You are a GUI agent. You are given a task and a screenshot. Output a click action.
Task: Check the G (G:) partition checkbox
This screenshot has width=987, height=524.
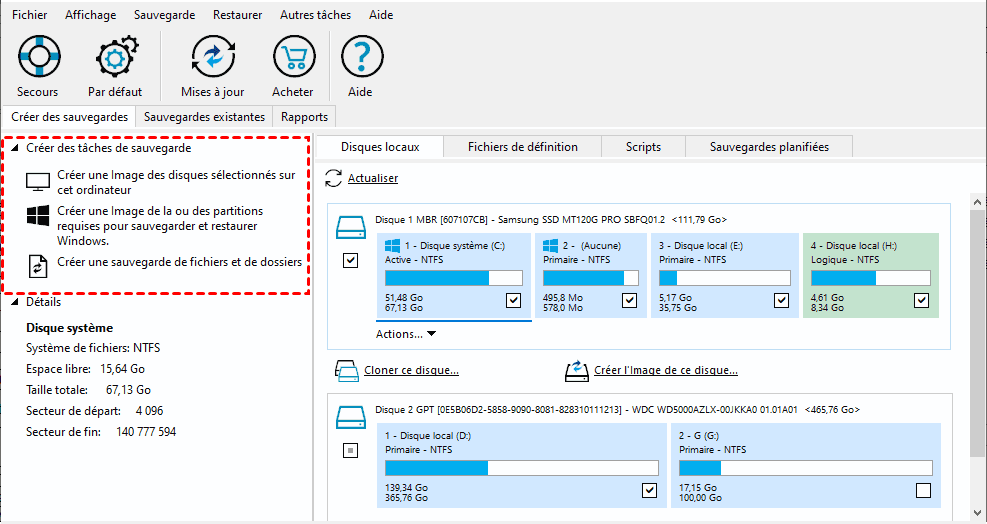point(922,490)
